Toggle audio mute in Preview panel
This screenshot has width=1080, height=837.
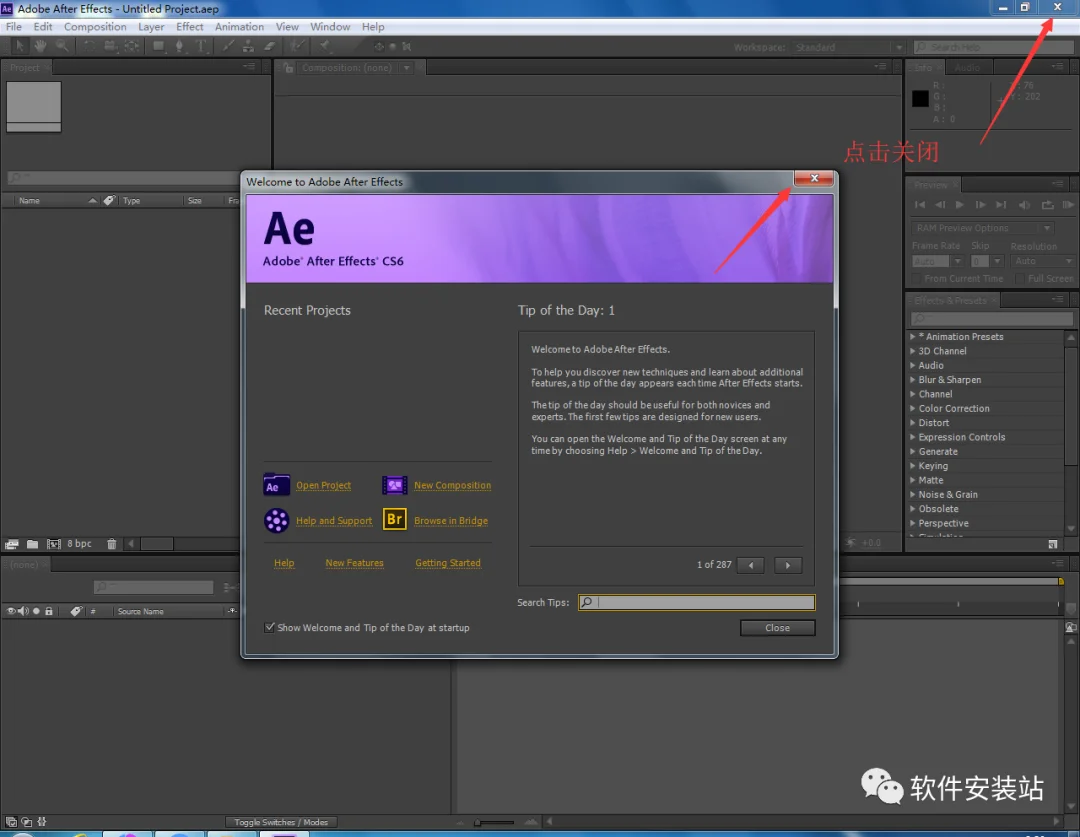(x=1025, y=205)
